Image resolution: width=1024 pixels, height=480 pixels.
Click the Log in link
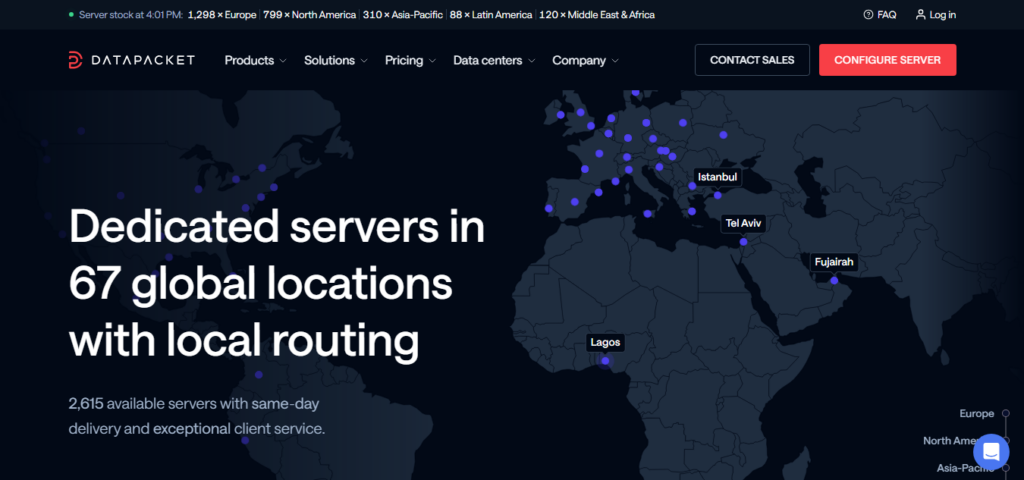[x=936, y=14]
